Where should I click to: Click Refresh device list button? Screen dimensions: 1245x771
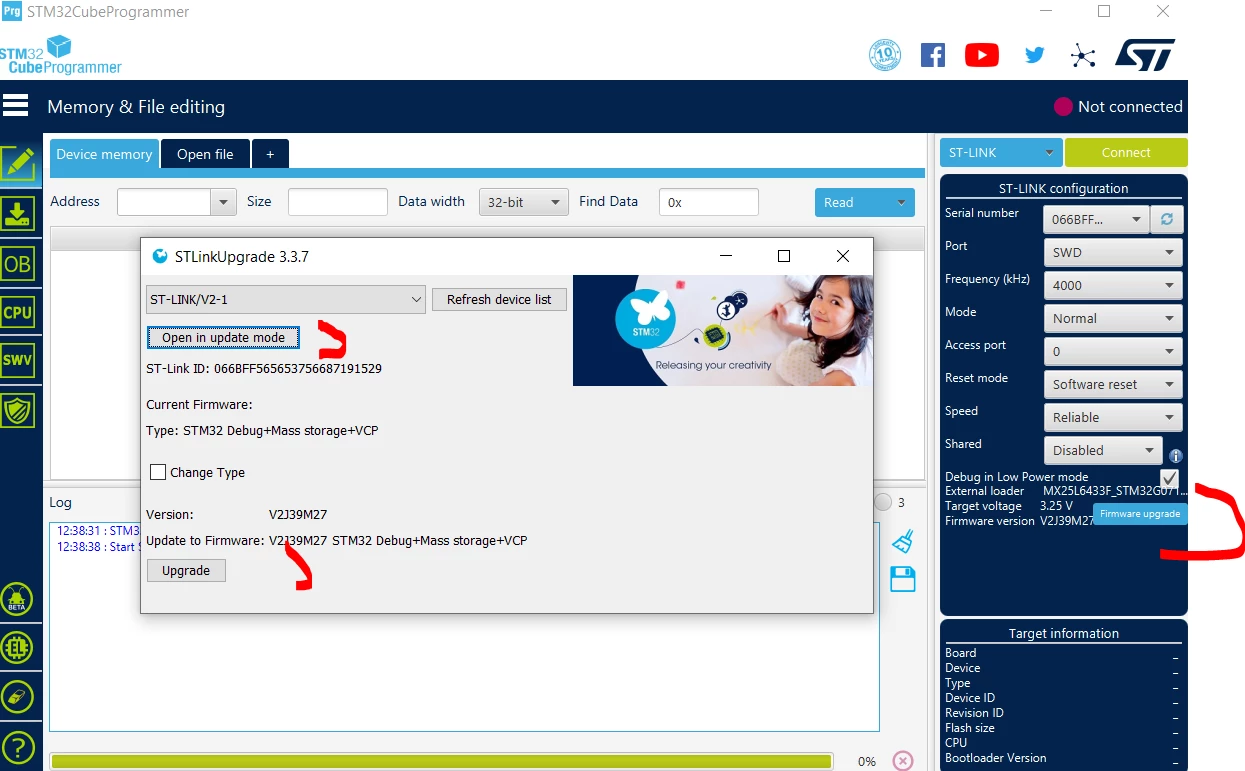499,299
